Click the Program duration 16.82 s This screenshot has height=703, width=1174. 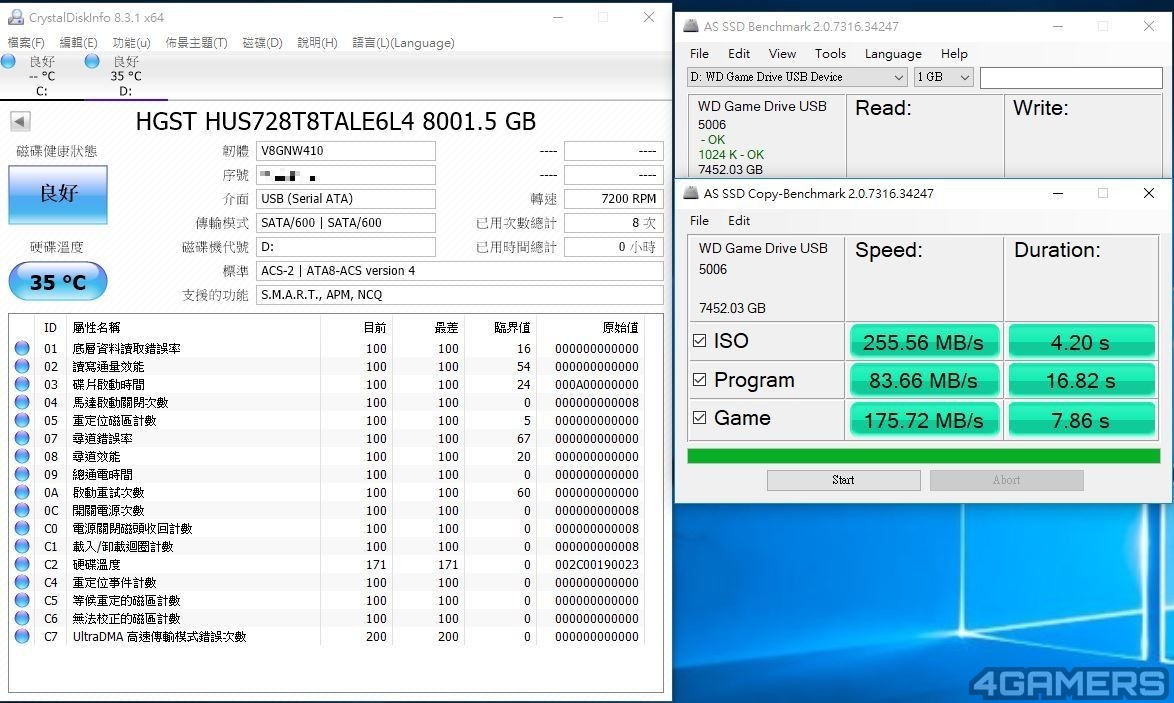(x=1081, y=381)
